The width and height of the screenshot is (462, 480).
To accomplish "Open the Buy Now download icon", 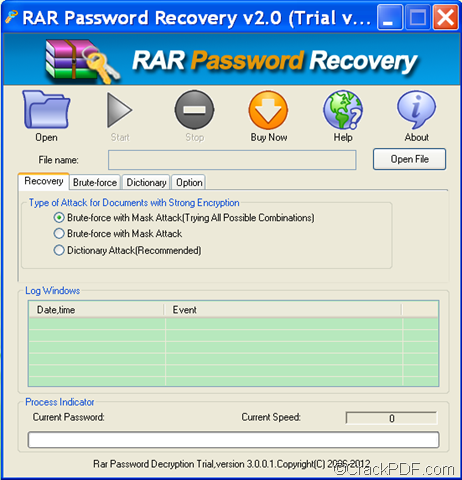I will 268,110.
